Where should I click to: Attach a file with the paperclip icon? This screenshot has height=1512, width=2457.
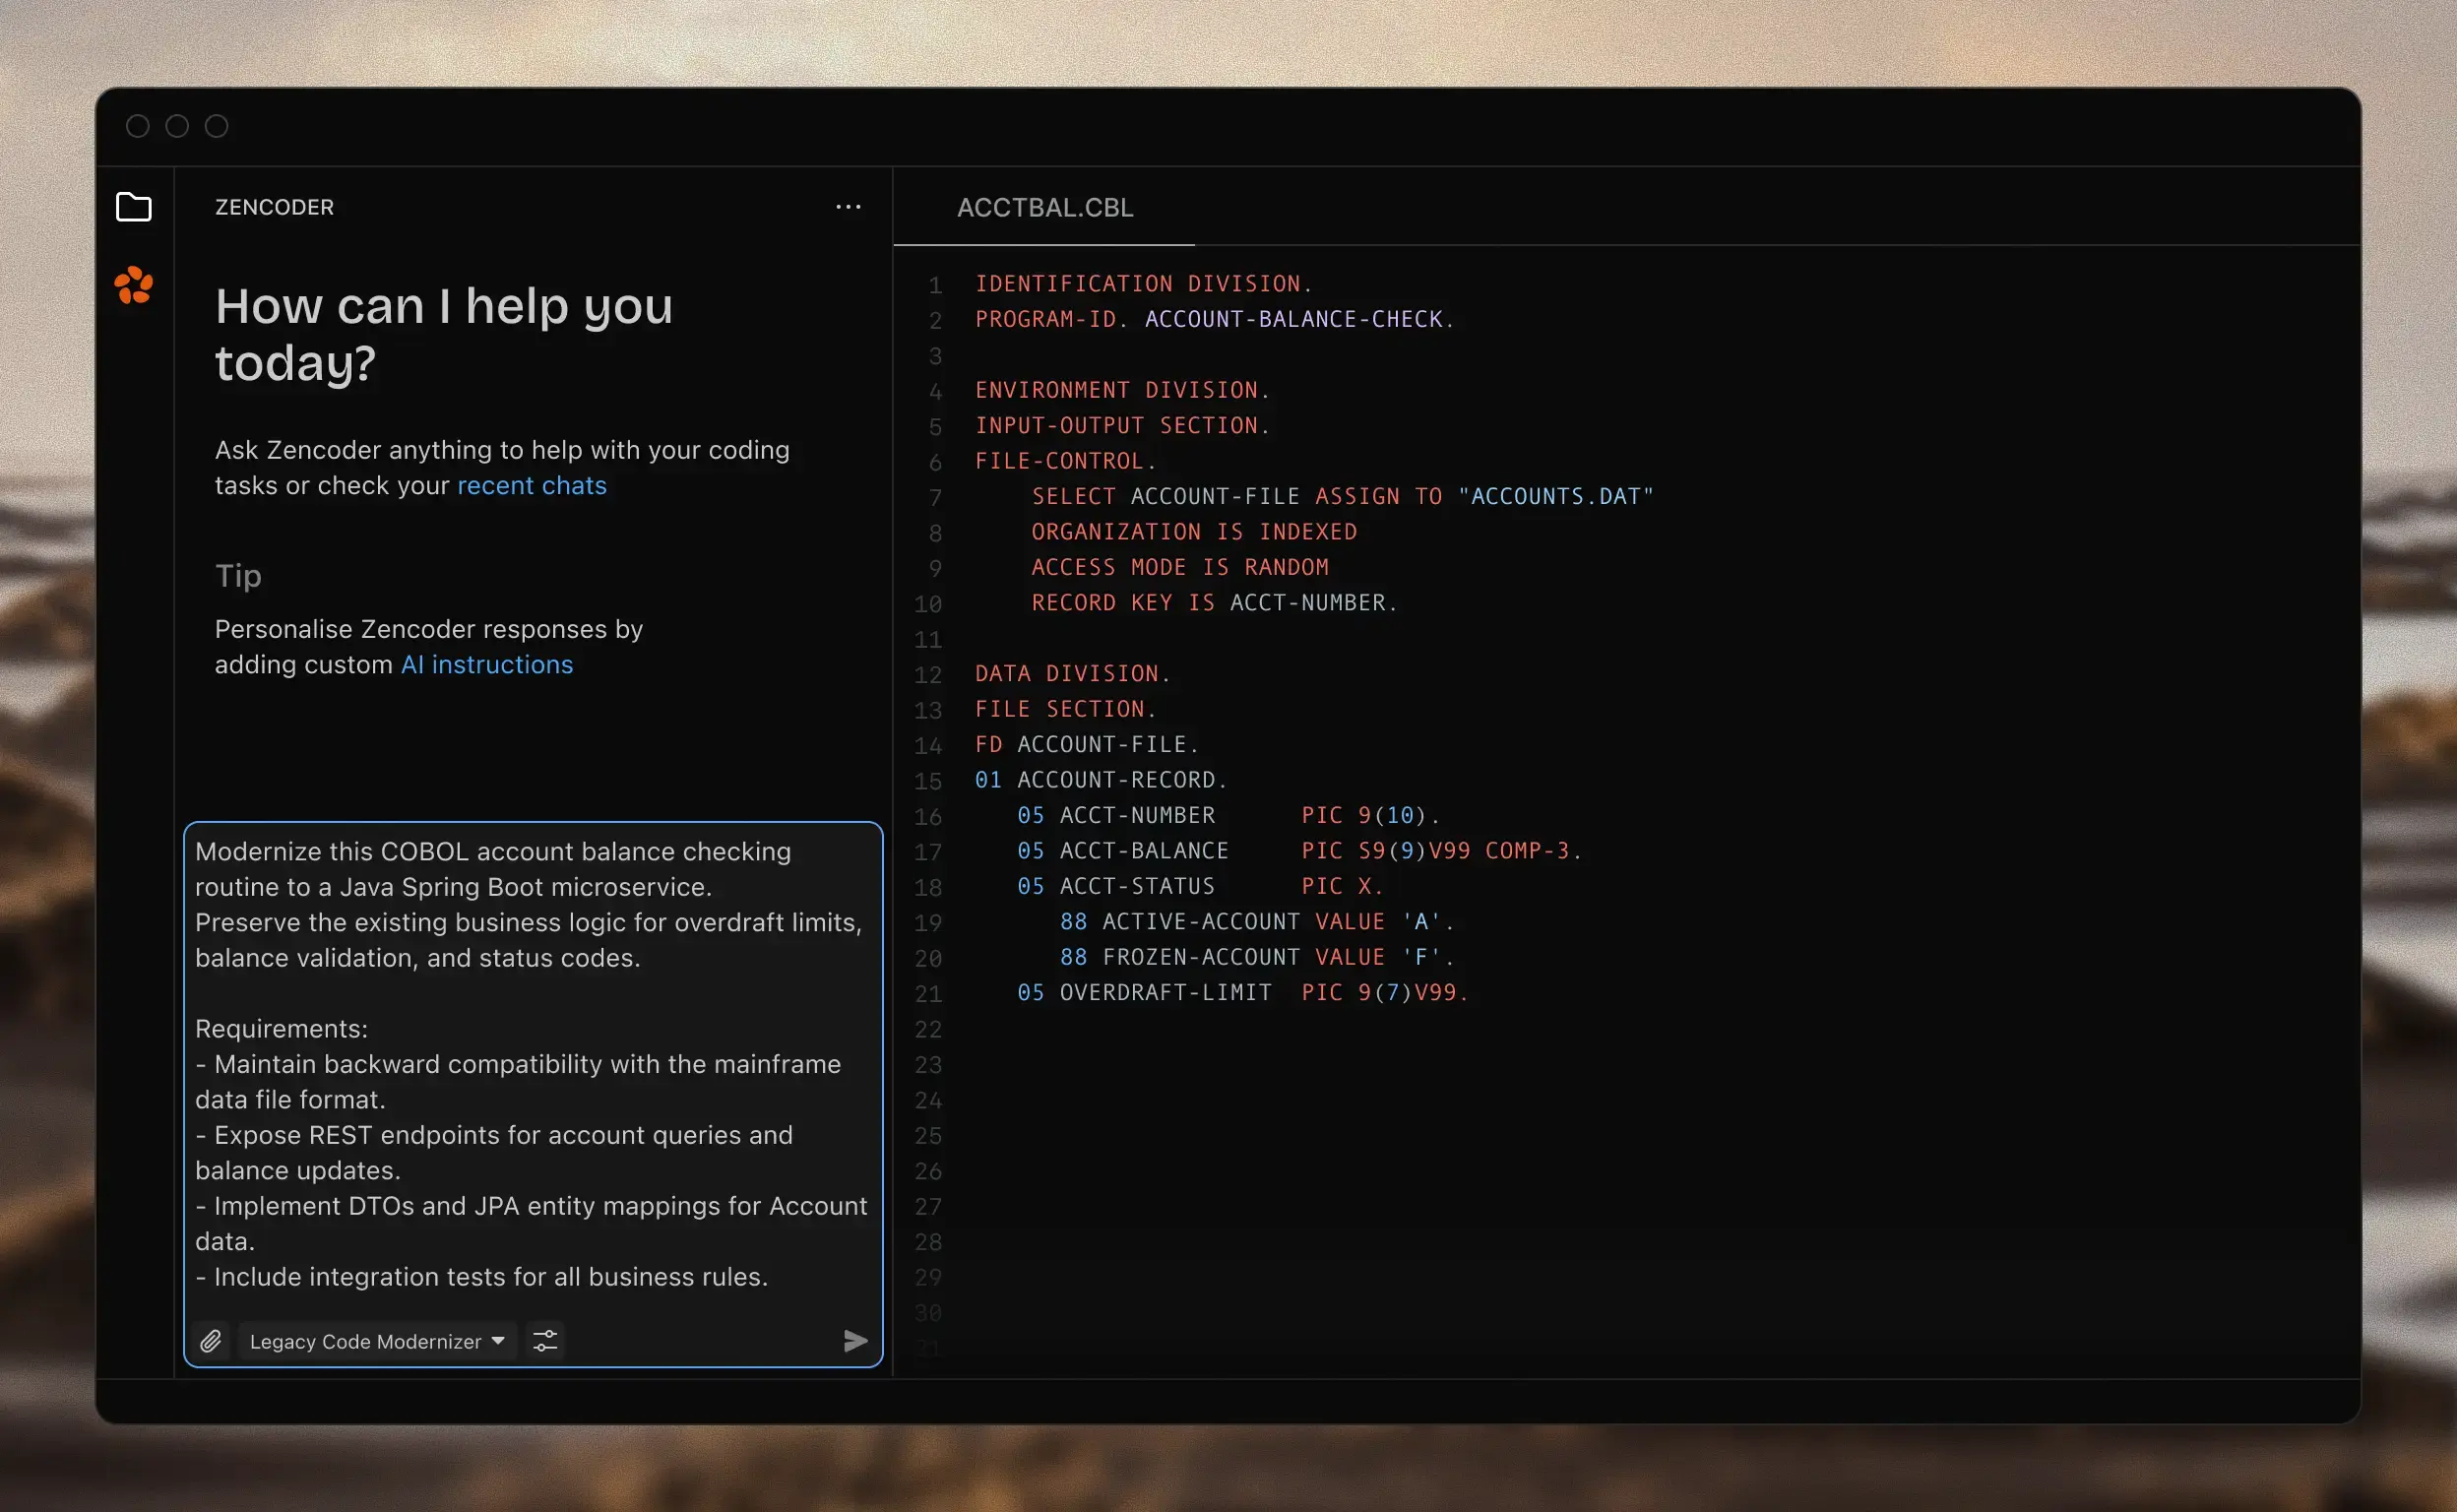[x=210, y=1341]
